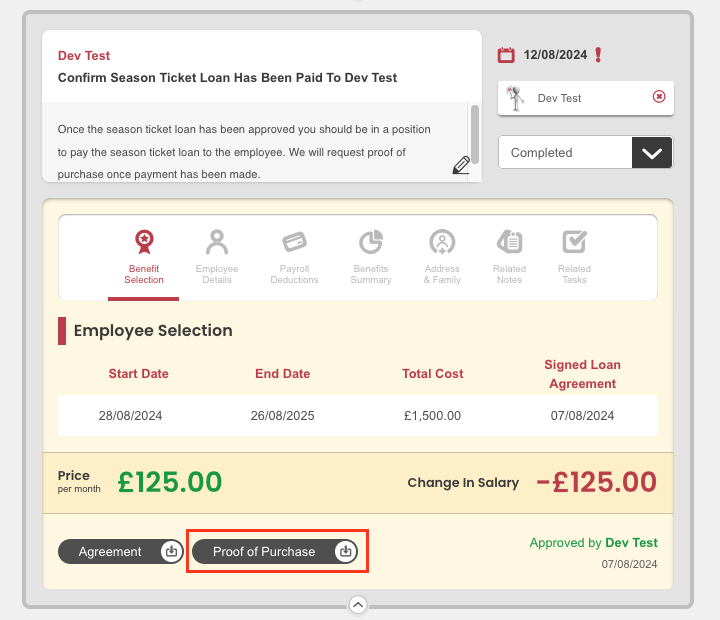Expand the Completed status dropdown arrow
The height and width of the screenshot is (620, 720).
click(x=652, y=152)
